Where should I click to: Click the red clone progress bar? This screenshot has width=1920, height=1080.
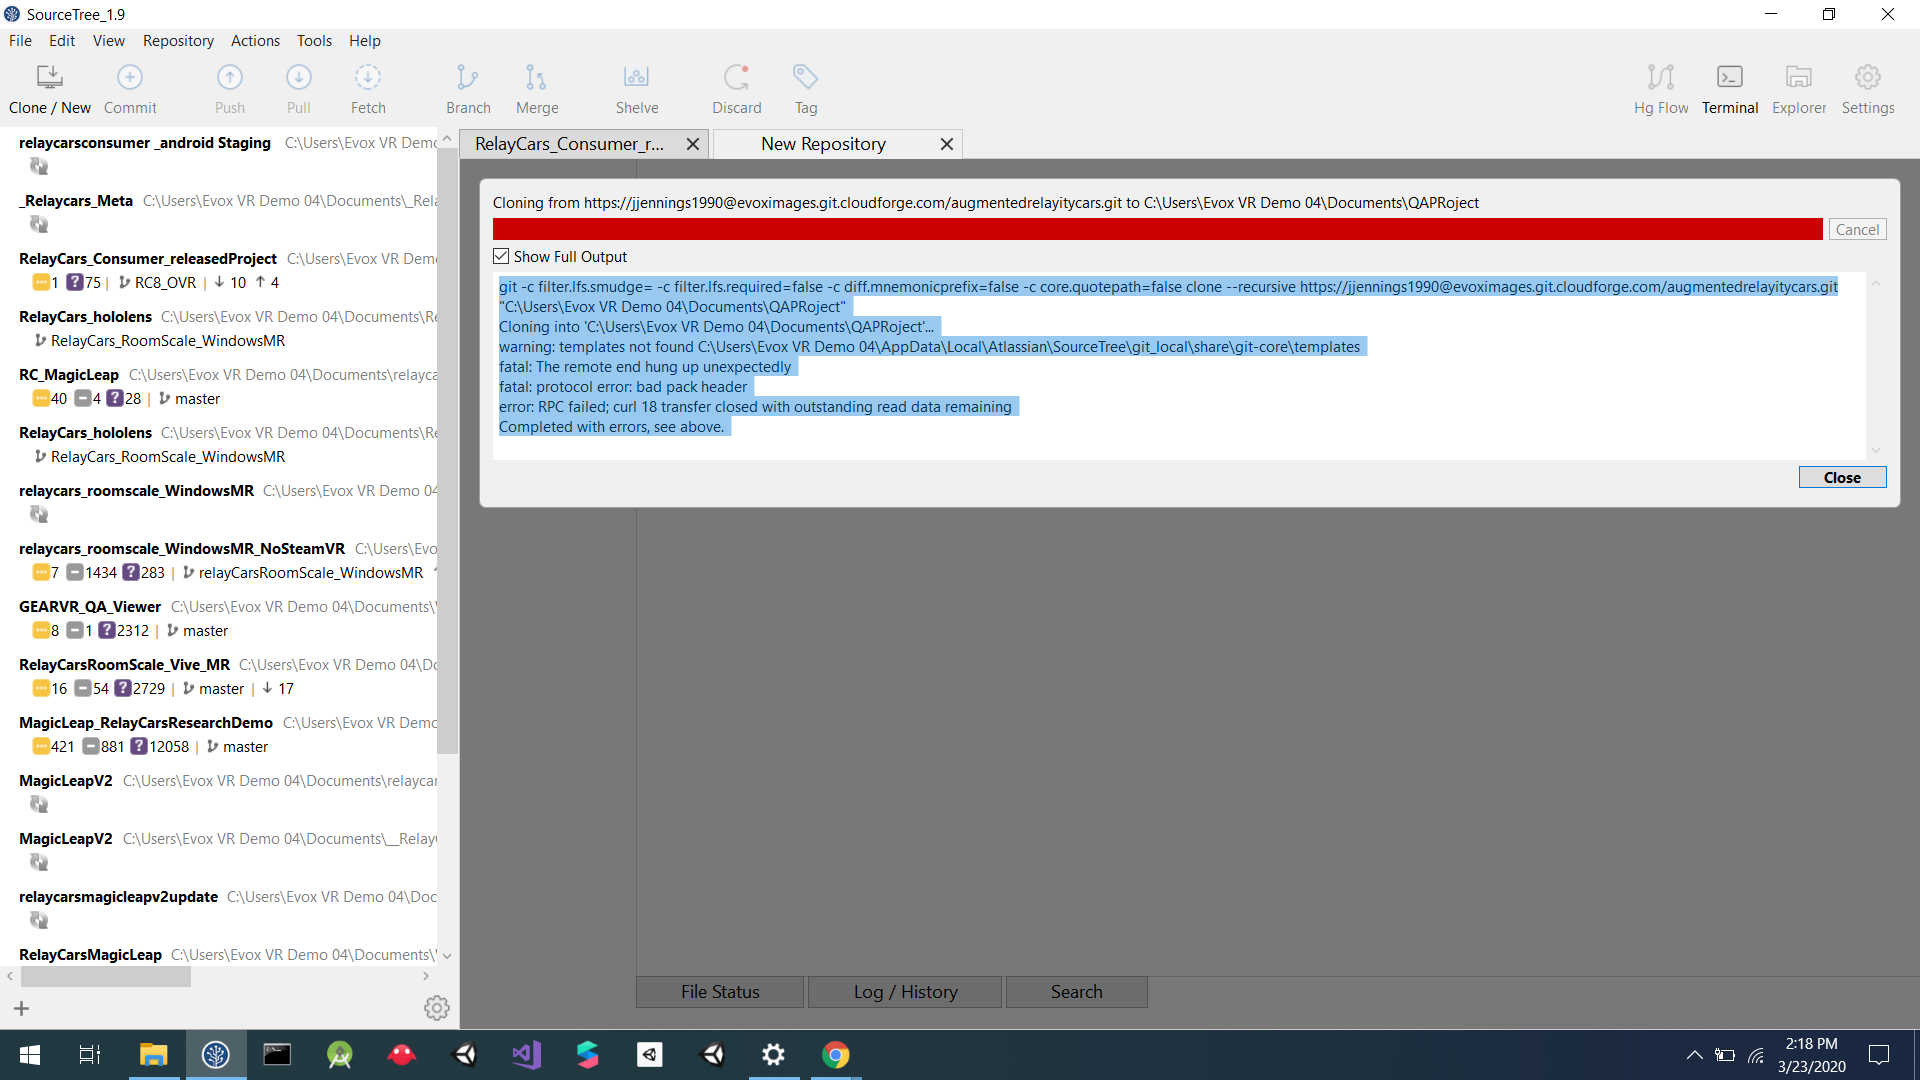coord(1157,229)
